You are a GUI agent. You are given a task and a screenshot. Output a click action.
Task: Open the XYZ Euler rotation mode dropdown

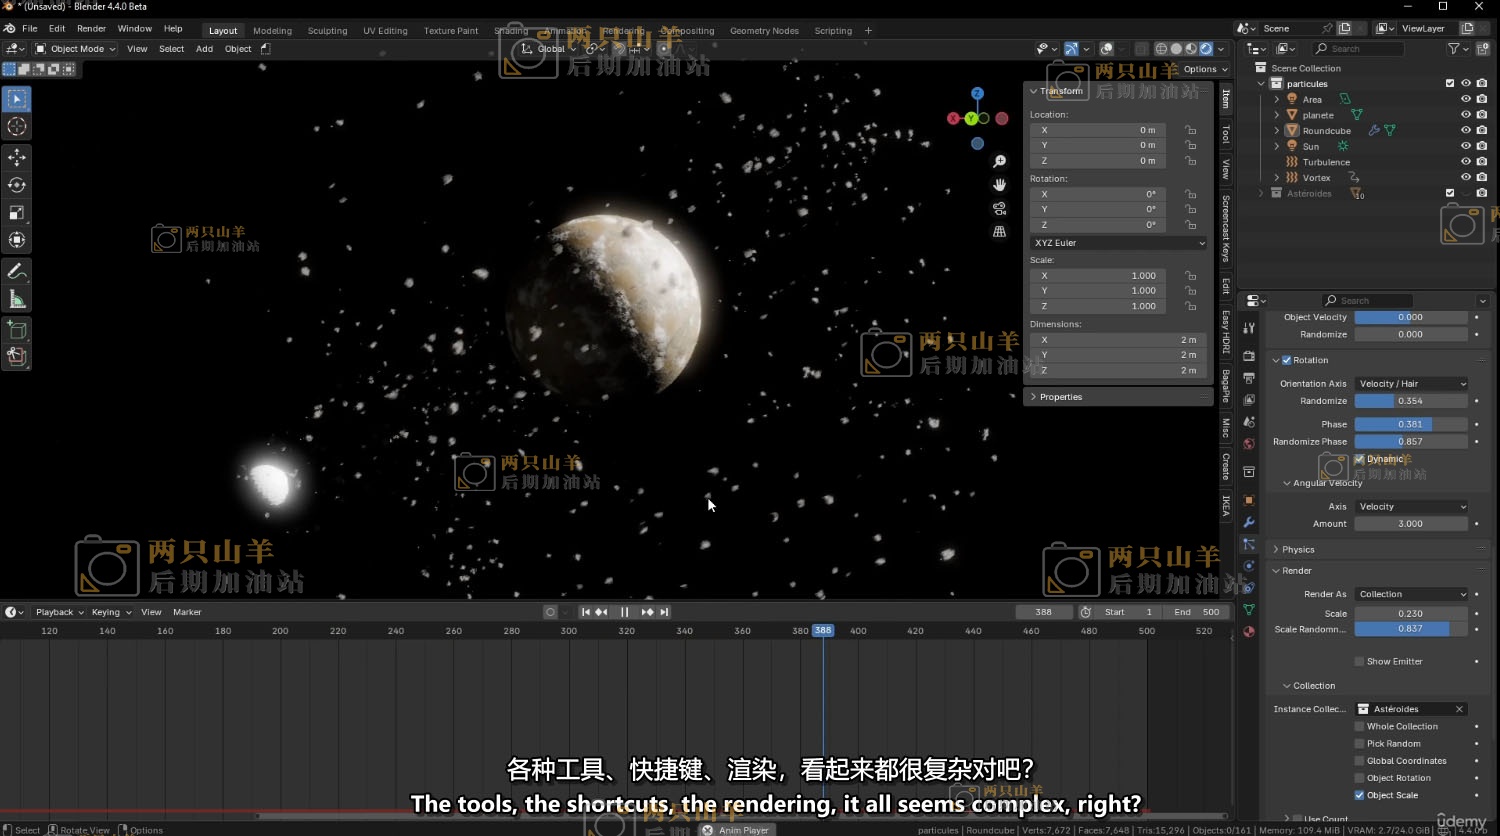pos(1118,243)
